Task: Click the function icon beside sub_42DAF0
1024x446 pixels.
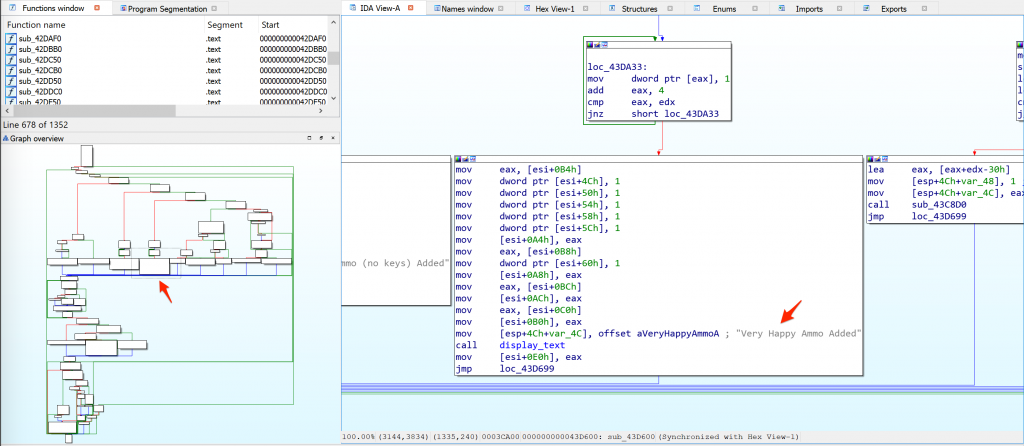Action: click(x=11, y=38)
